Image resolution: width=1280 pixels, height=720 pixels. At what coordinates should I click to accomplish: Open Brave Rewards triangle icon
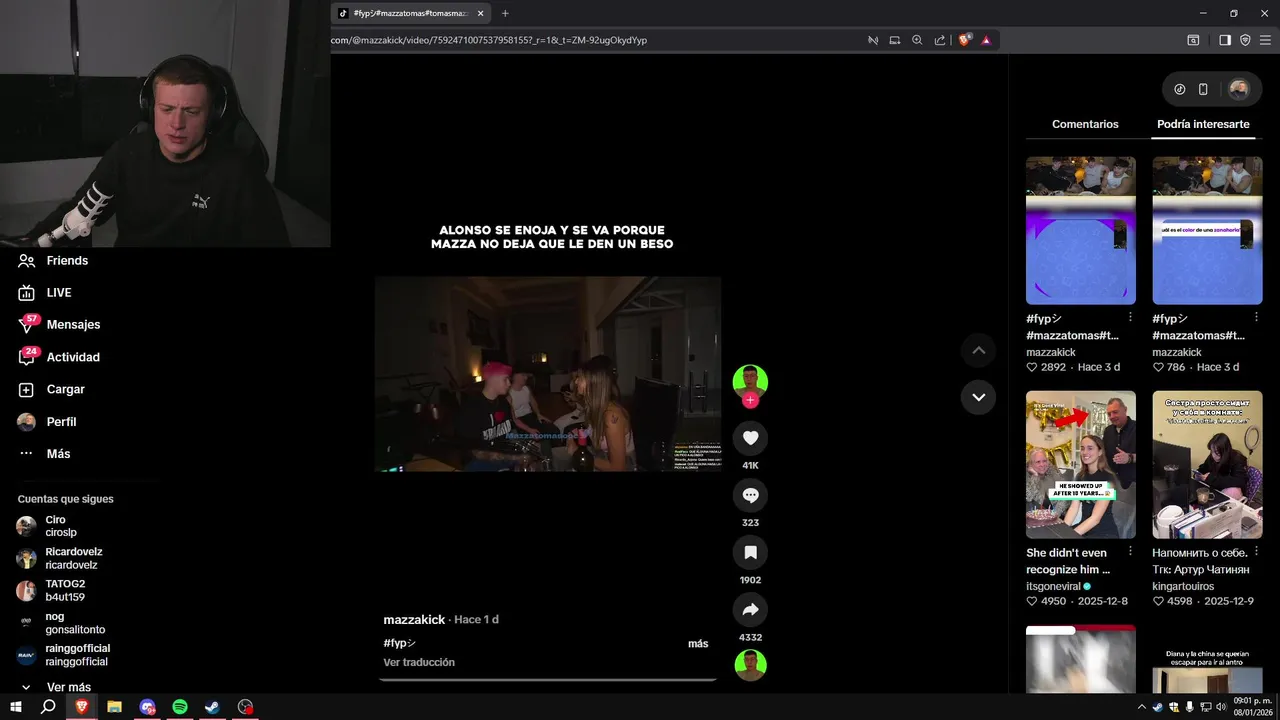(x=986, y=40)
